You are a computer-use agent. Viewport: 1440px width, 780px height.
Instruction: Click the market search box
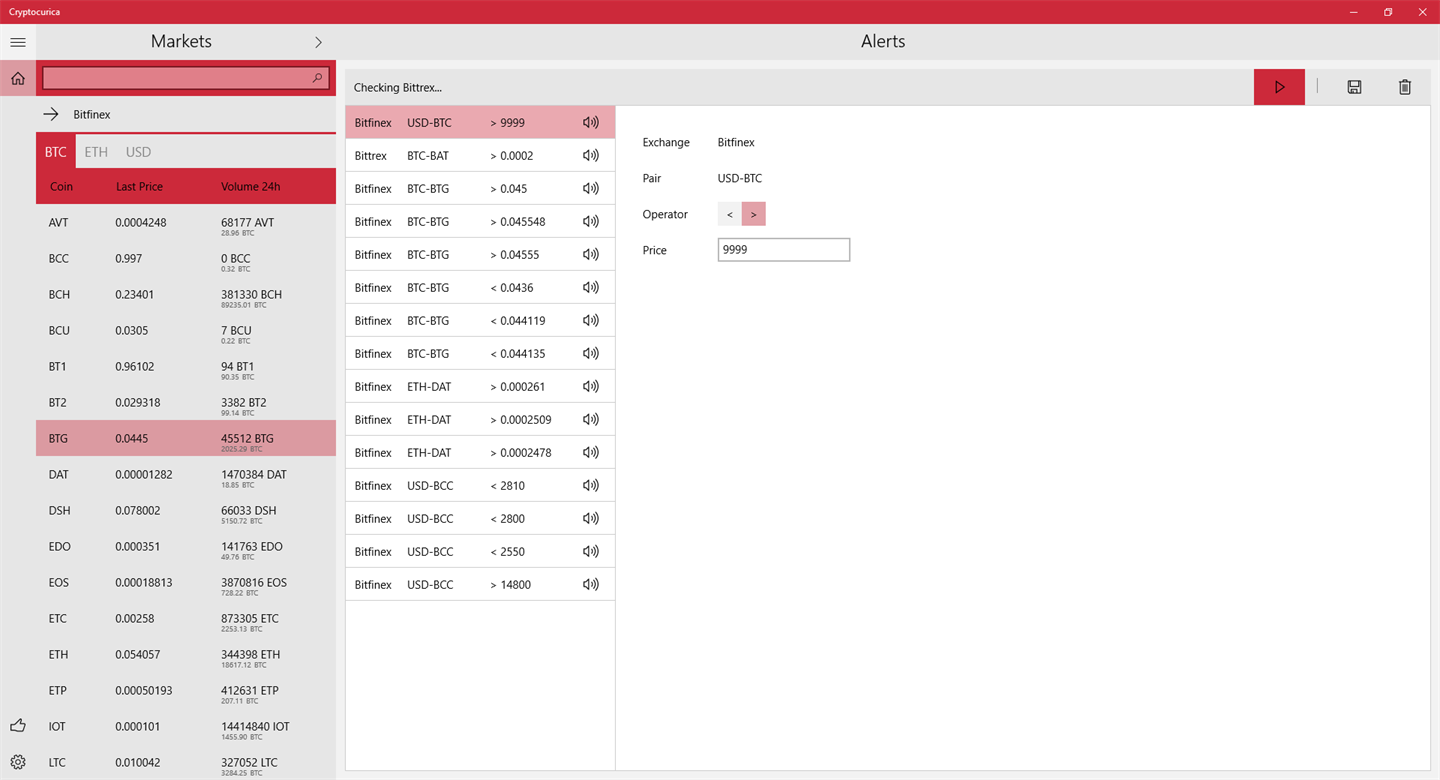186,78
